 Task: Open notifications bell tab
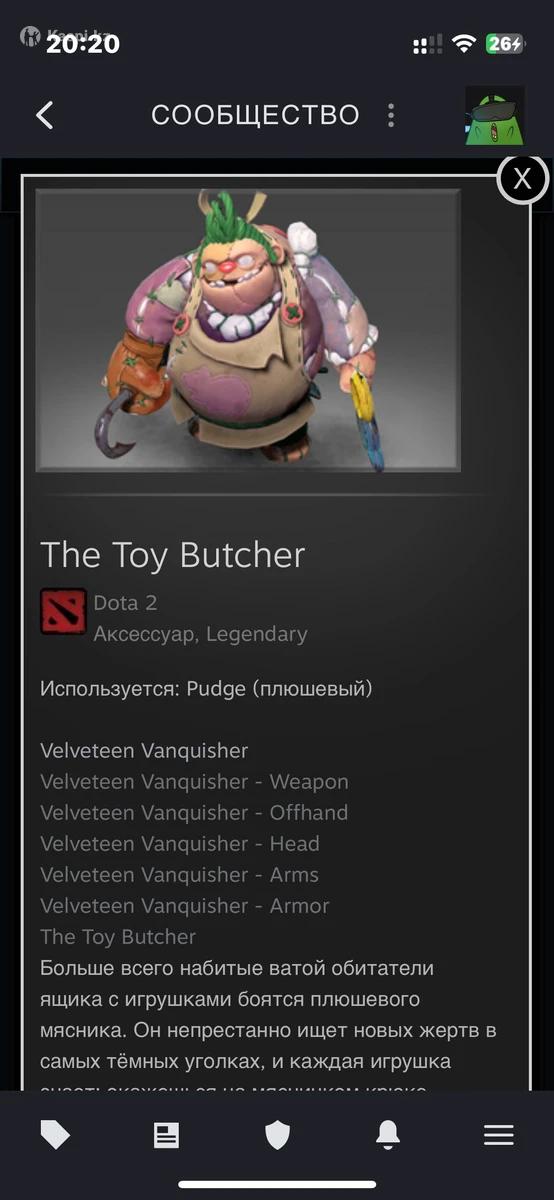[x=388, y=1134]
